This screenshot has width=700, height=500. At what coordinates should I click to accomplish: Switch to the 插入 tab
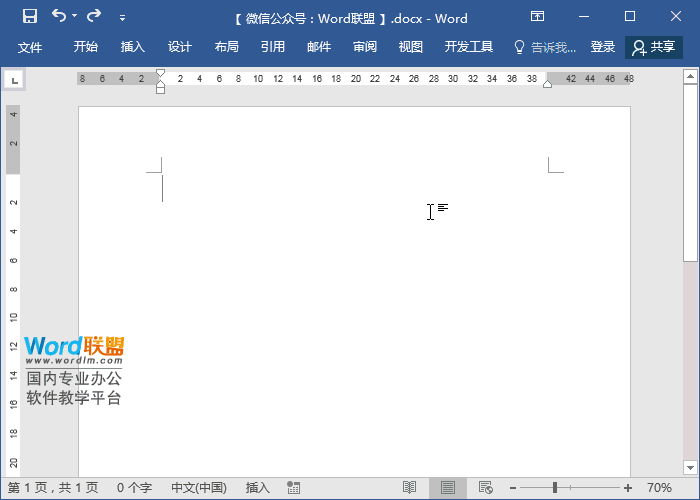click(x=133, y=47)
